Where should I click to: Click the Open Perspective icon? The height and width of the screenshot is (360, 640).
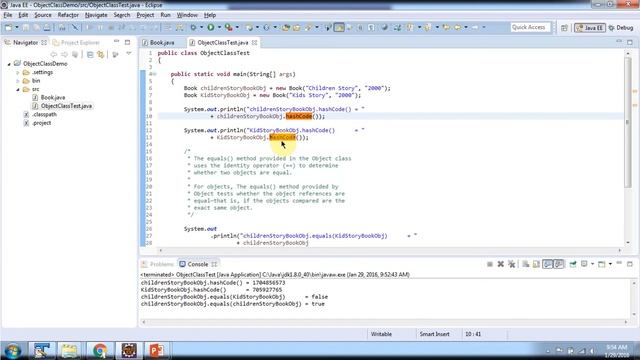[564, 28]
